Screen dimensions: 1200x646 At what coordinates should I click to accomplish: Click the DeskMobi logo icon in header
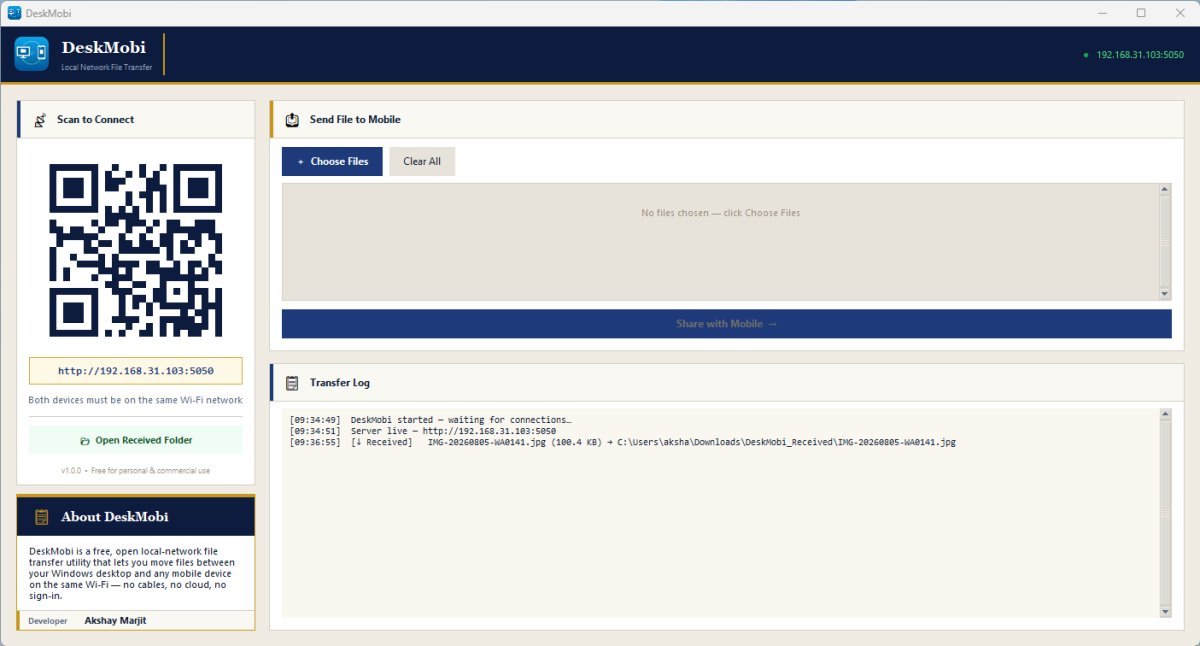(32, 54)
